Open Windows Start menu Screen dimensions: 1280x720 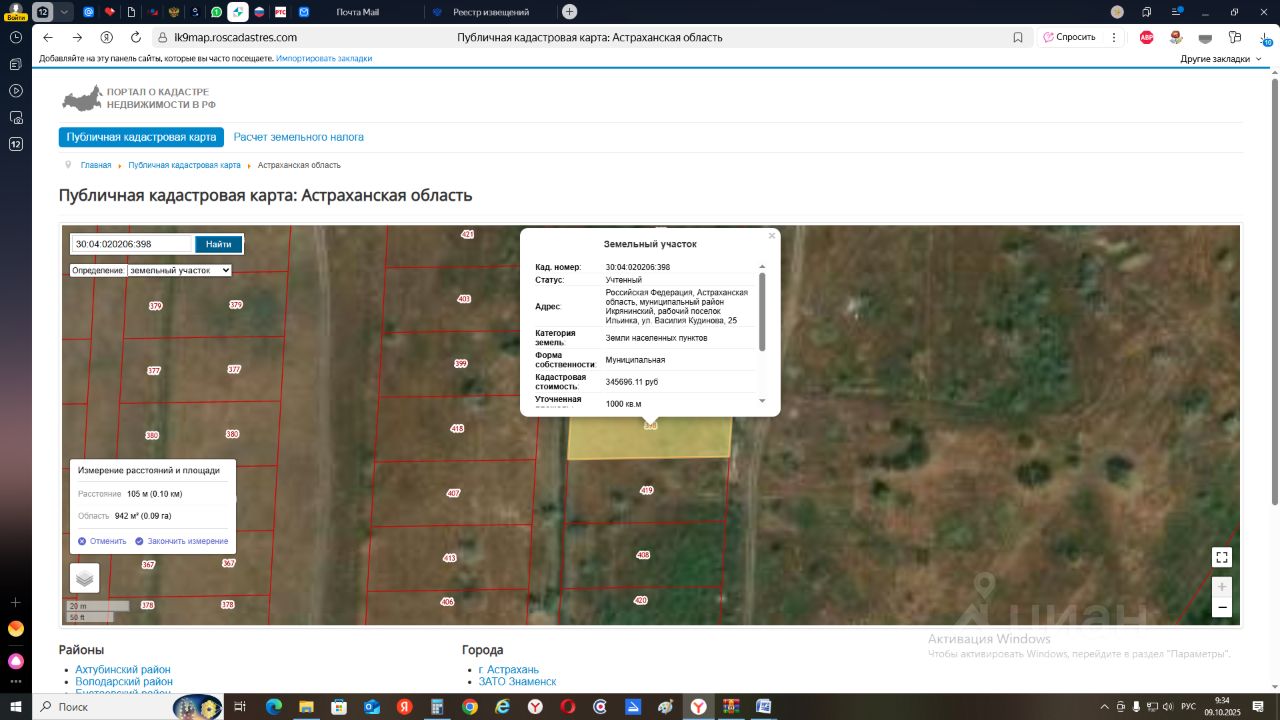pos(15,707)
